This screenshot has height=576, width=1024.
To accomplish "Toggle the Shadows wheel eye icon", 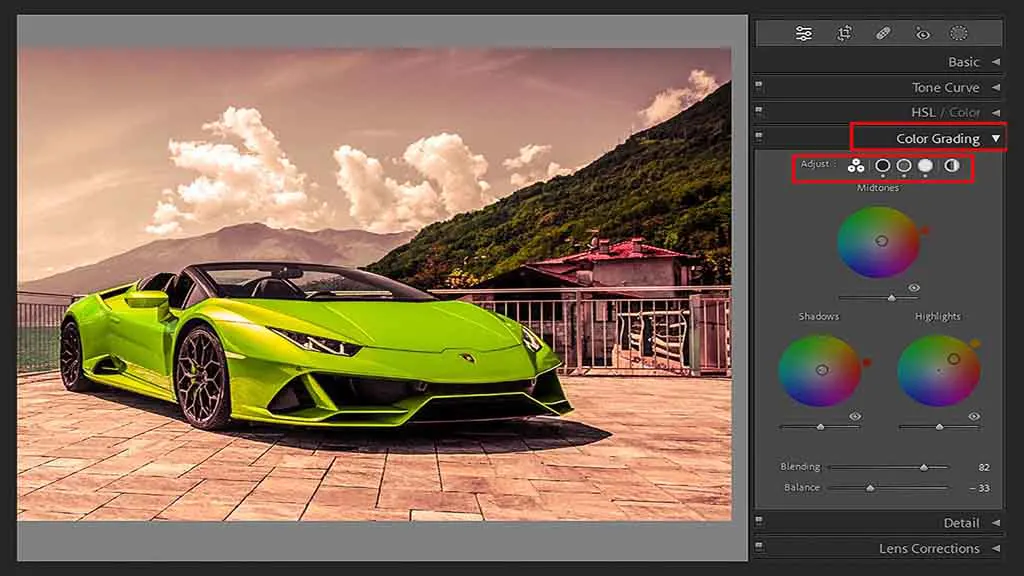I will point(855,416).
